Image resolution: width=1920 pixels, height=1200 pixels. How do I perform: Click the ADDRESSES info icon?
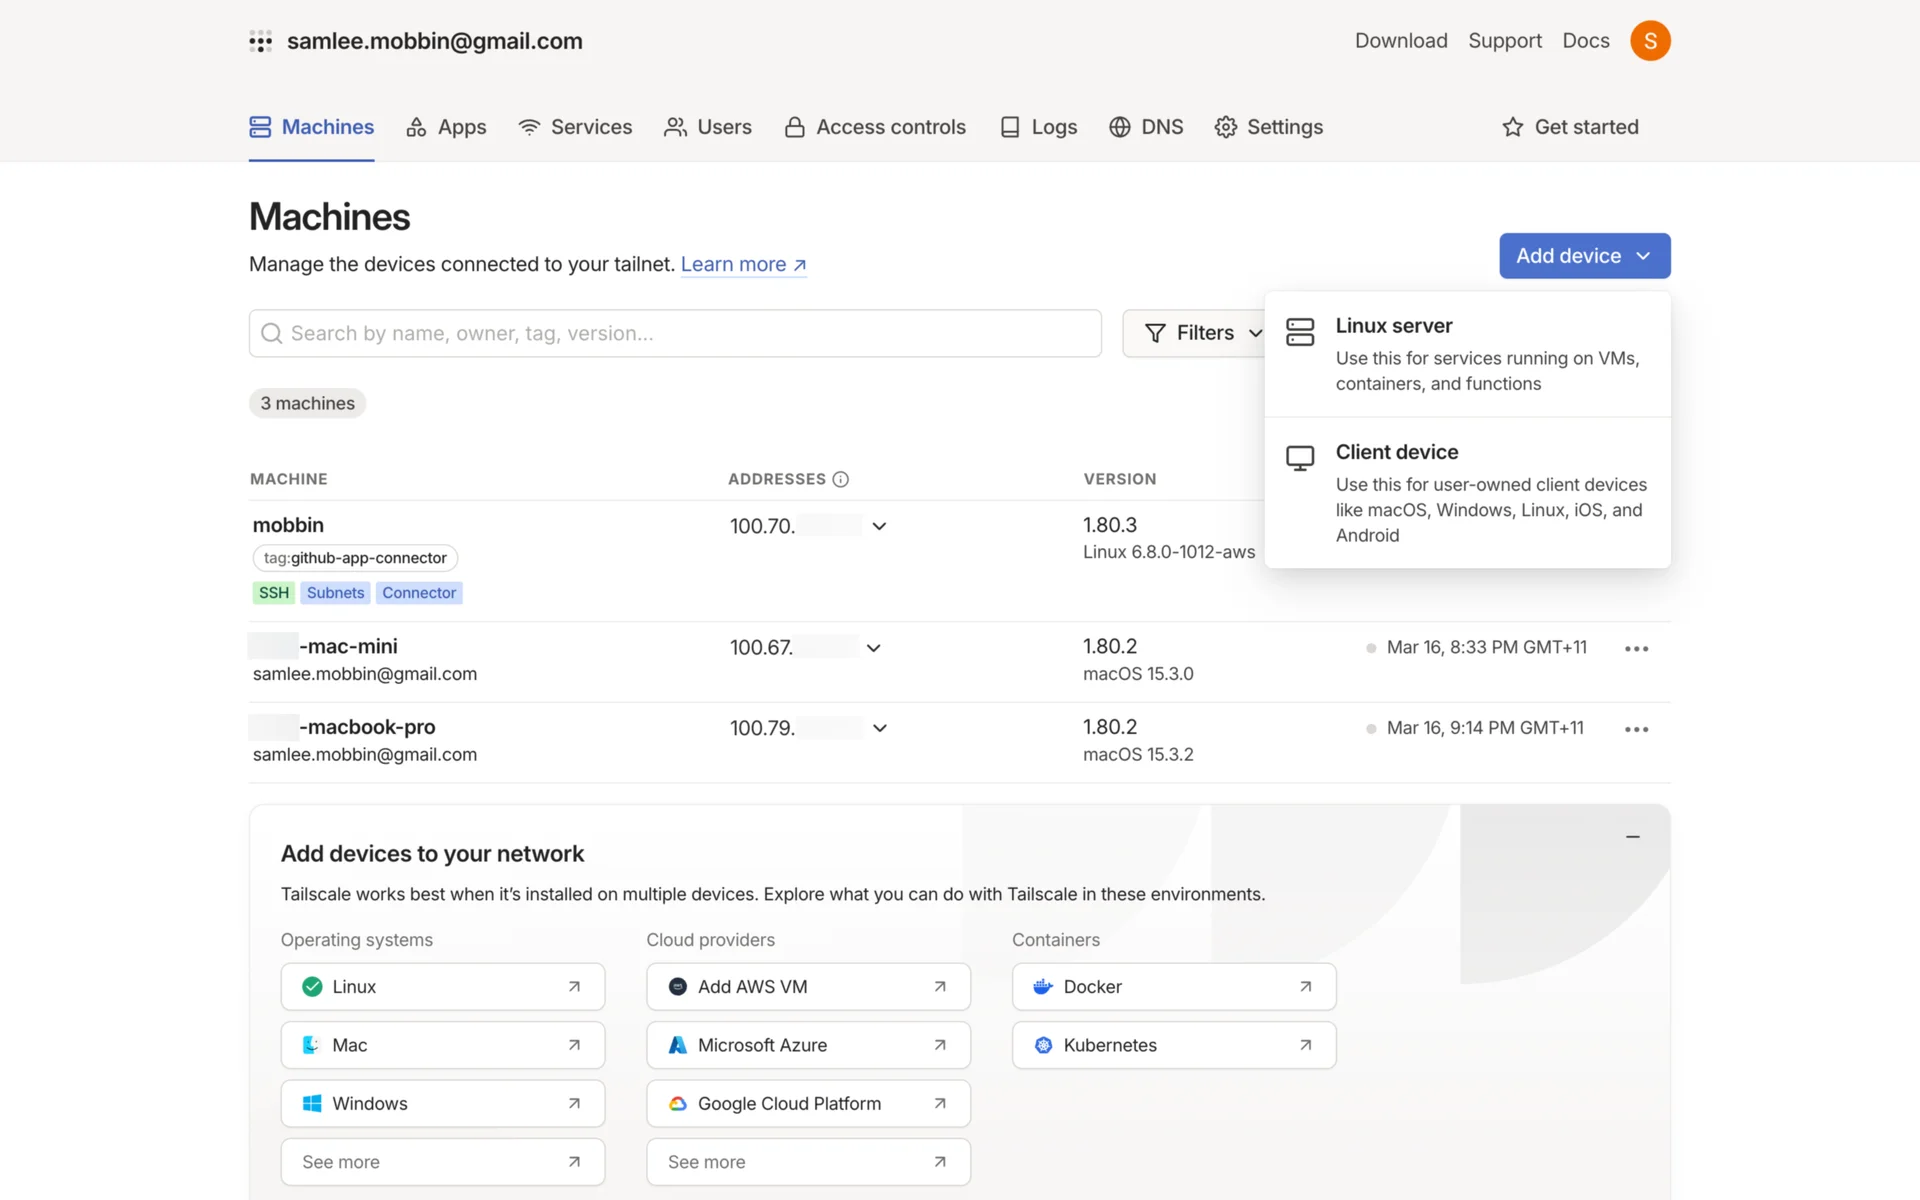(841, 479)
